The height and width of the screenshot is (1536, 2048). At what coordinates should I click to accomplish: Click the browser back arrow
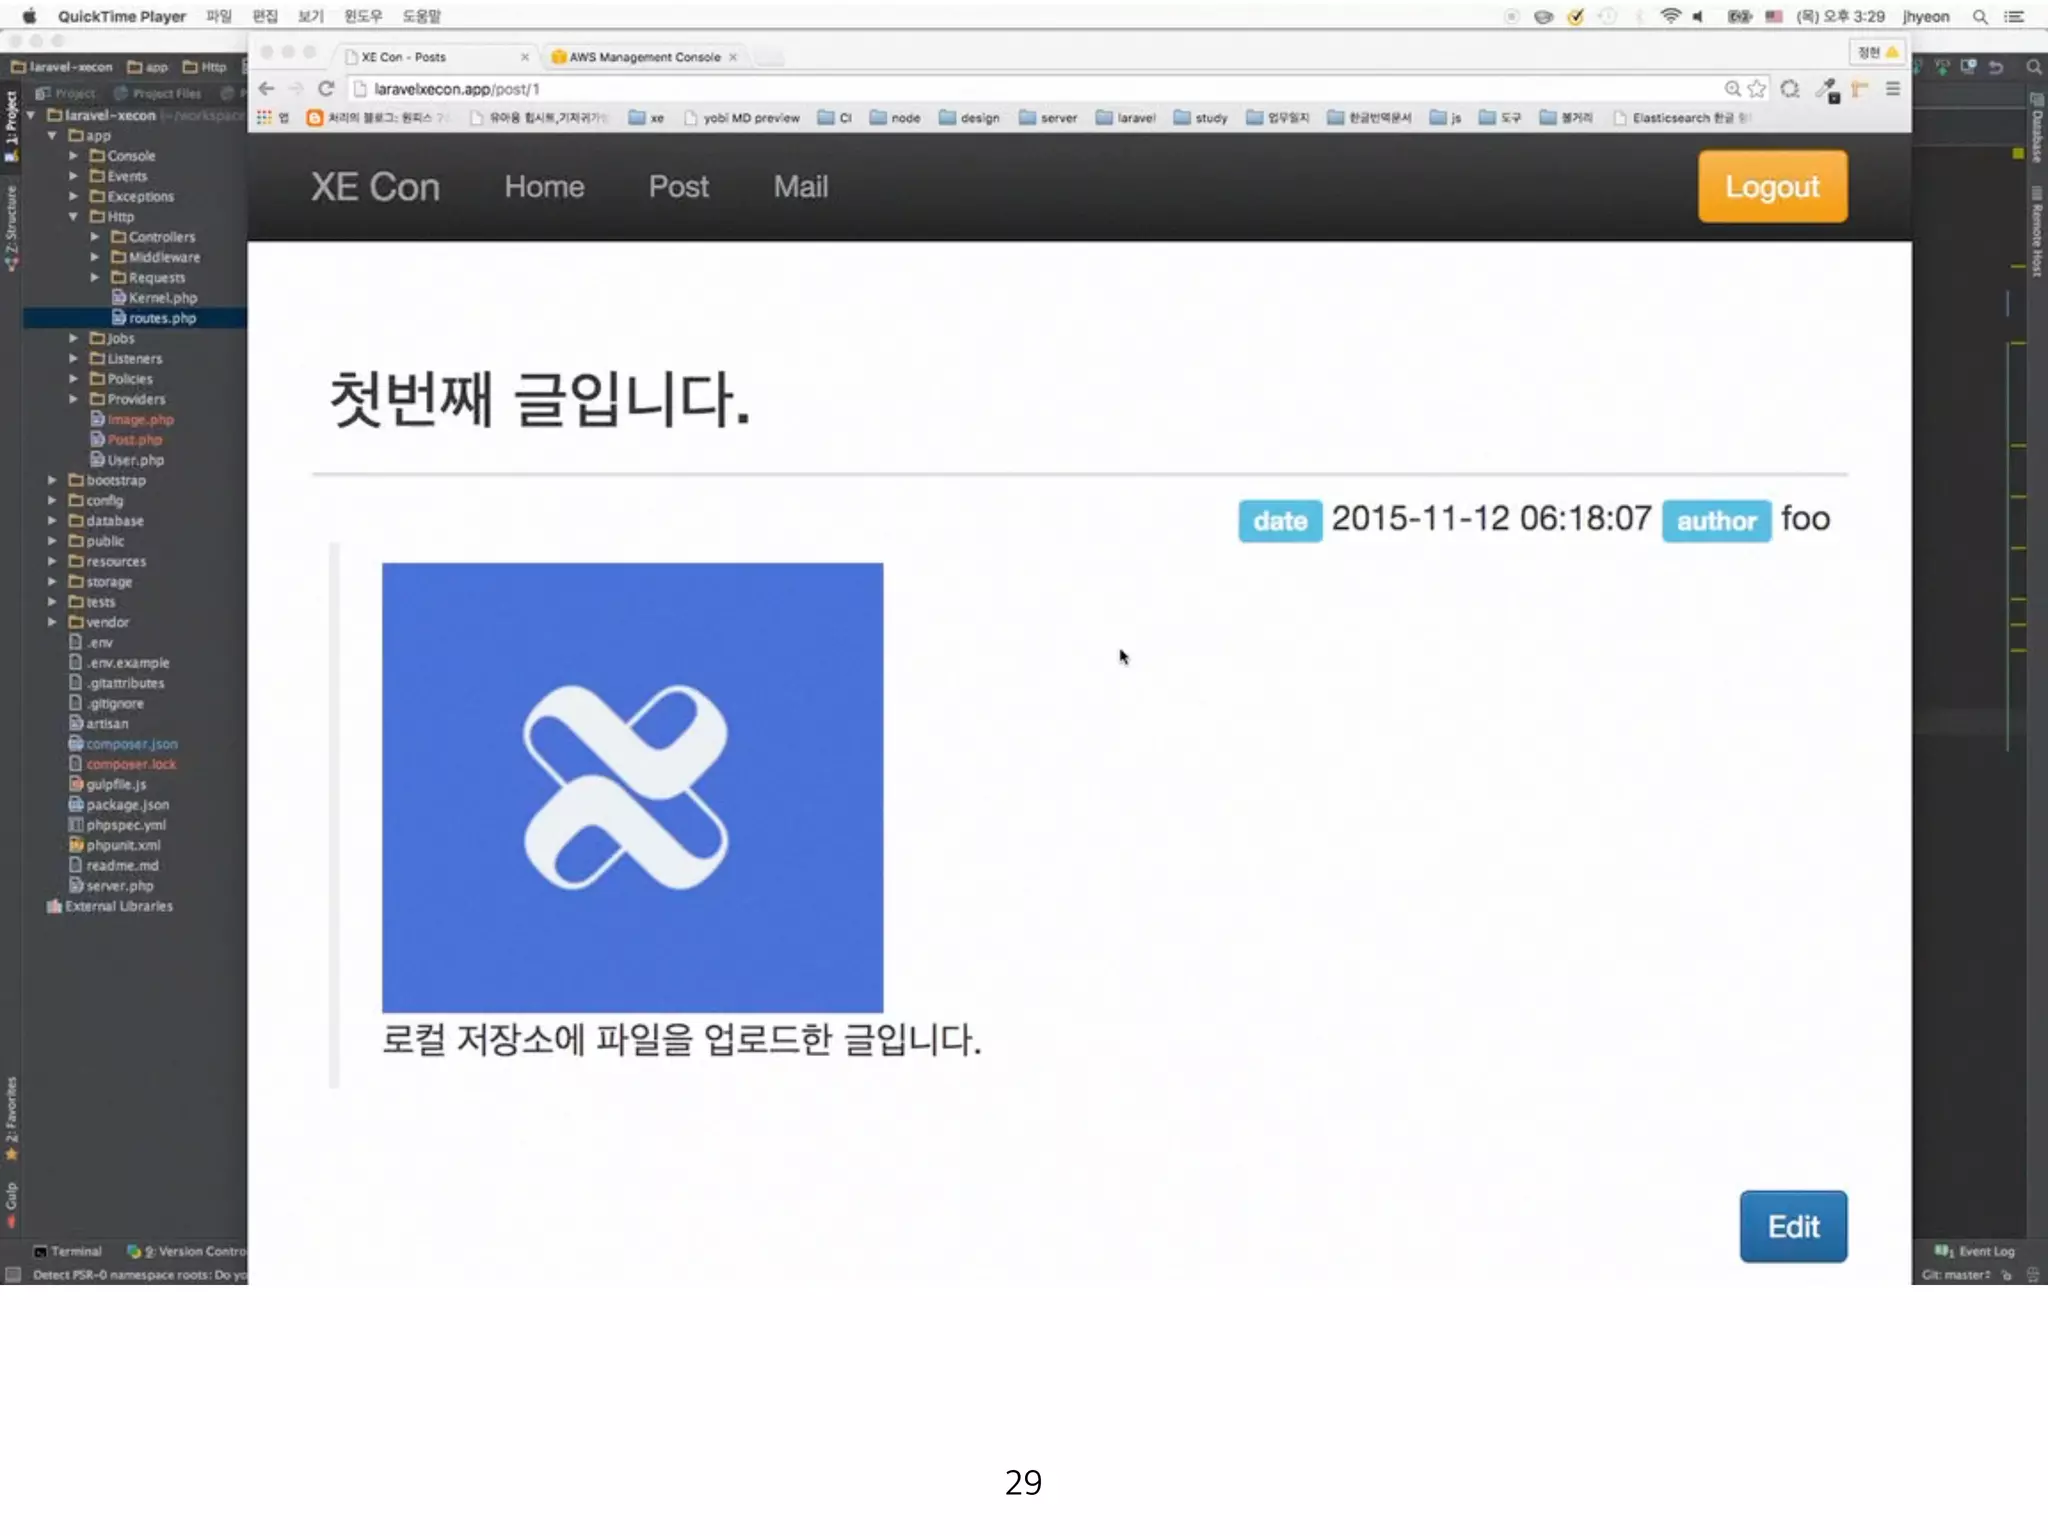pyautogui.click(x=266, y=89)
